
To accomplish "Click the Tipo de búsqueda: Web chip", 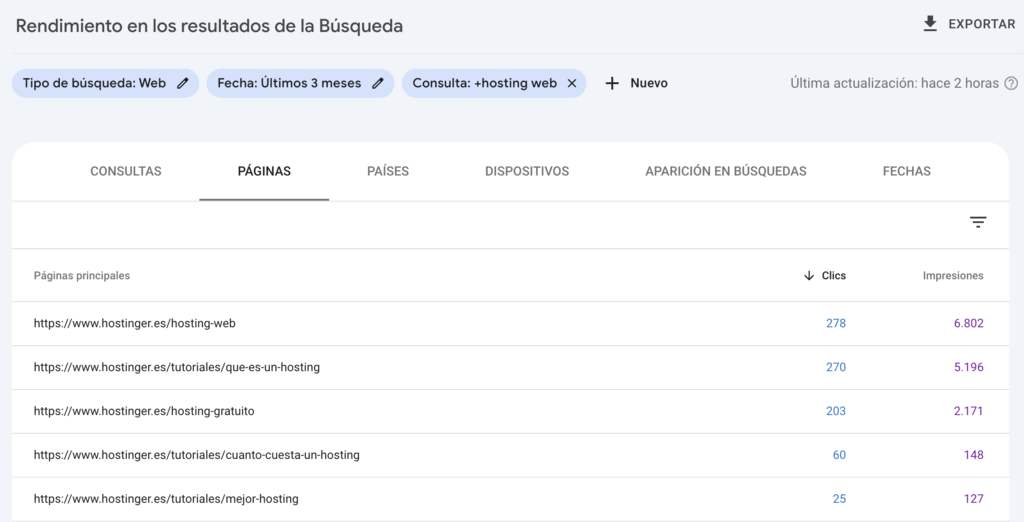I will pyautogui.click(x=94, y=83).
